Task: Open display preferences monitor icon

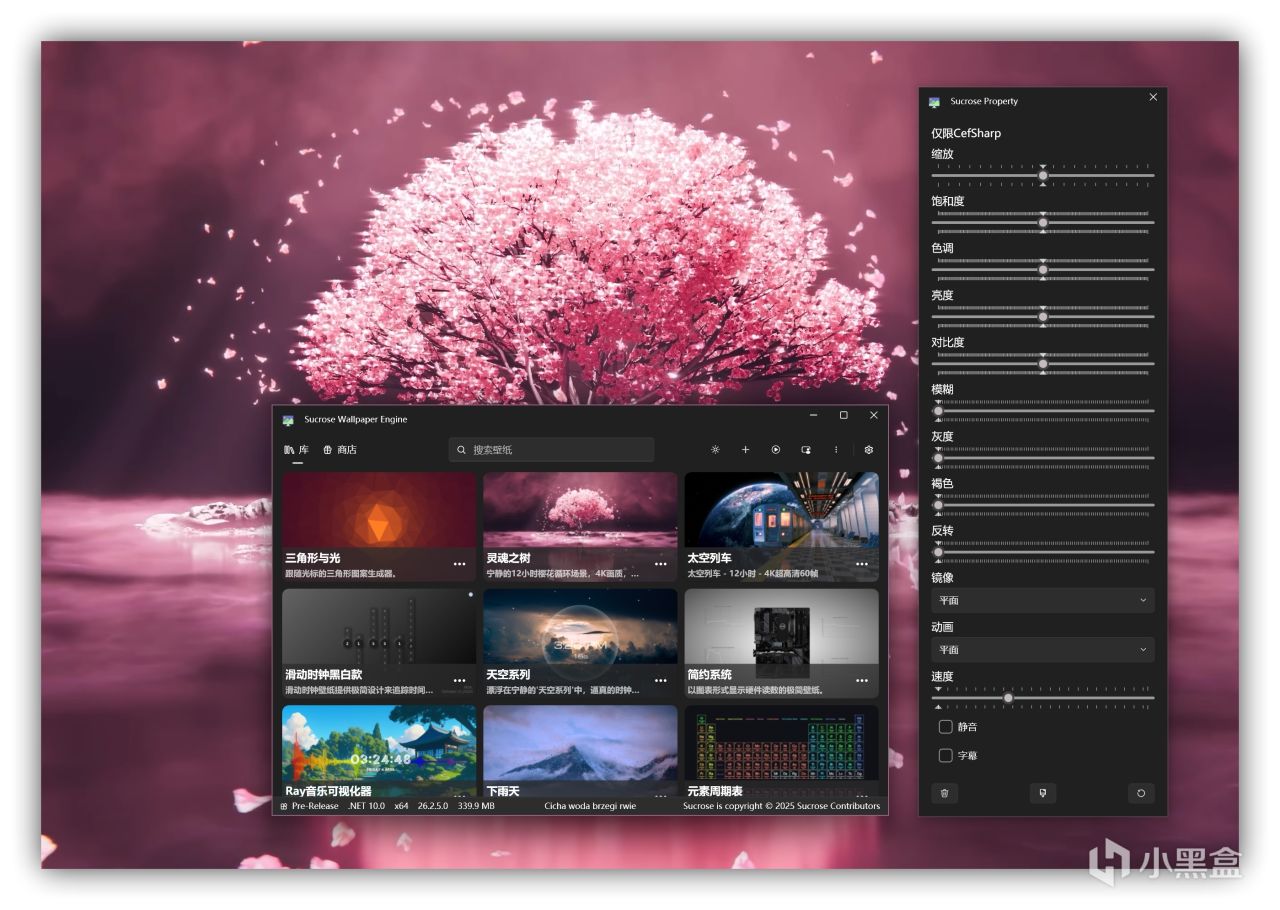Action: point(806,450)
